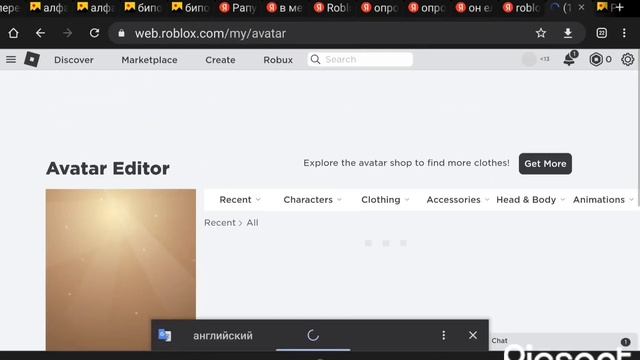
Task: Open the Chat panel
Action: tap(563, 340)
